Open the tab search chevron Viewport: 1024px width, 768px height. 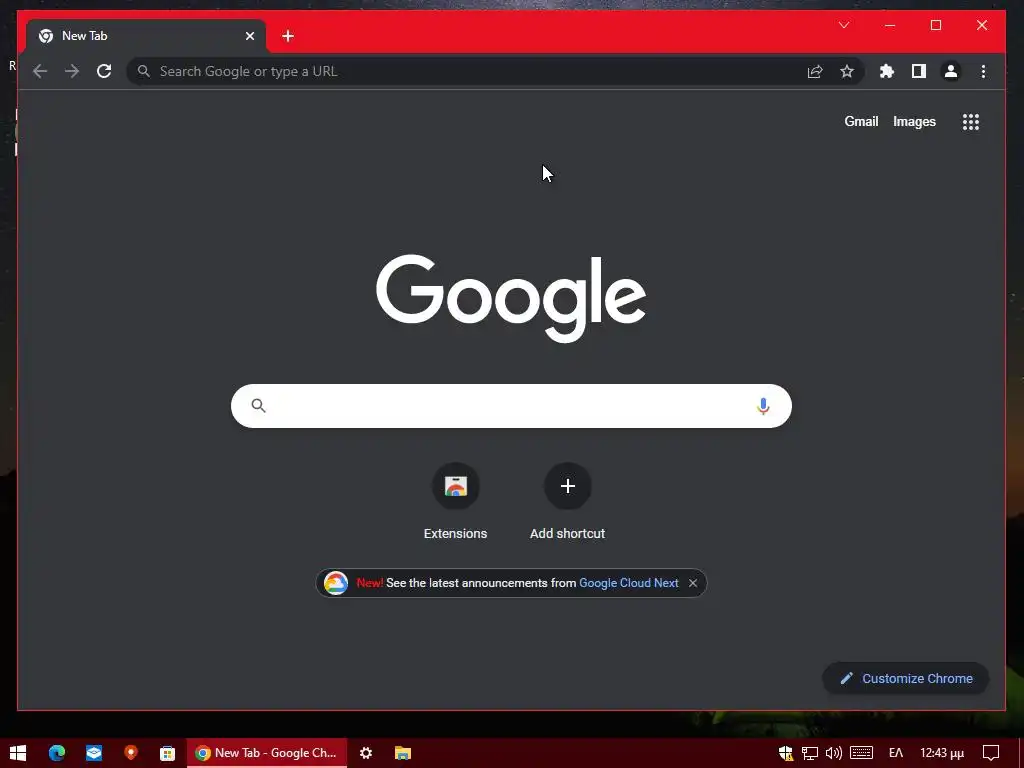coord(844,25)
